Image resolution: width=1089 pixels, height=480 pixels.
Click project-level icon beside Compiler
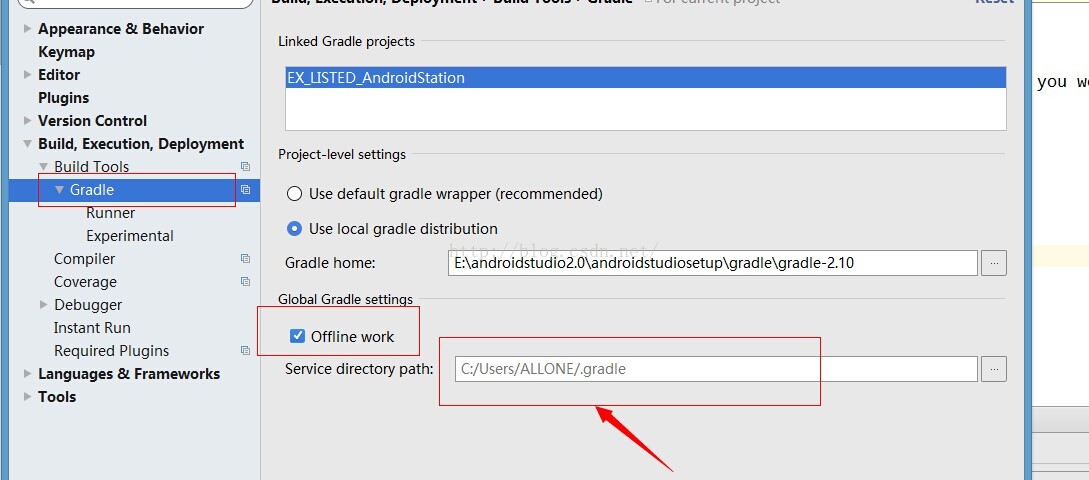(245, 258)
